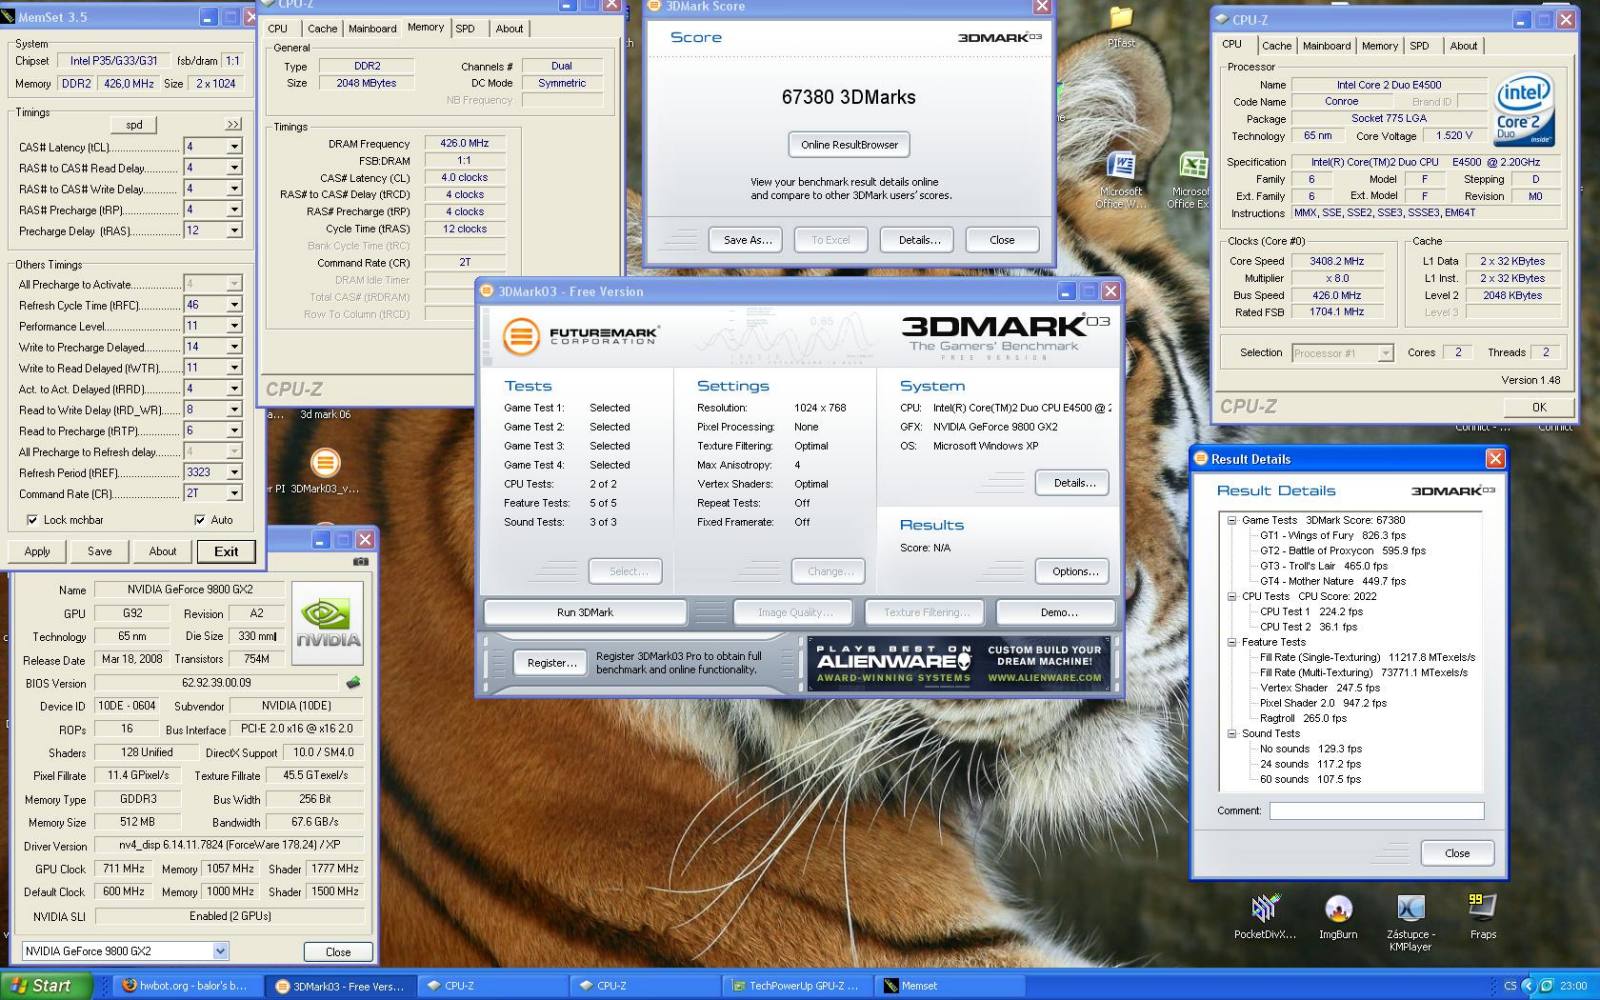Open the 3DMark03 desktop shortcut icon
Image resolution: width=1600 pixels, height=1000 pixels.
click(x=323, y=470)
